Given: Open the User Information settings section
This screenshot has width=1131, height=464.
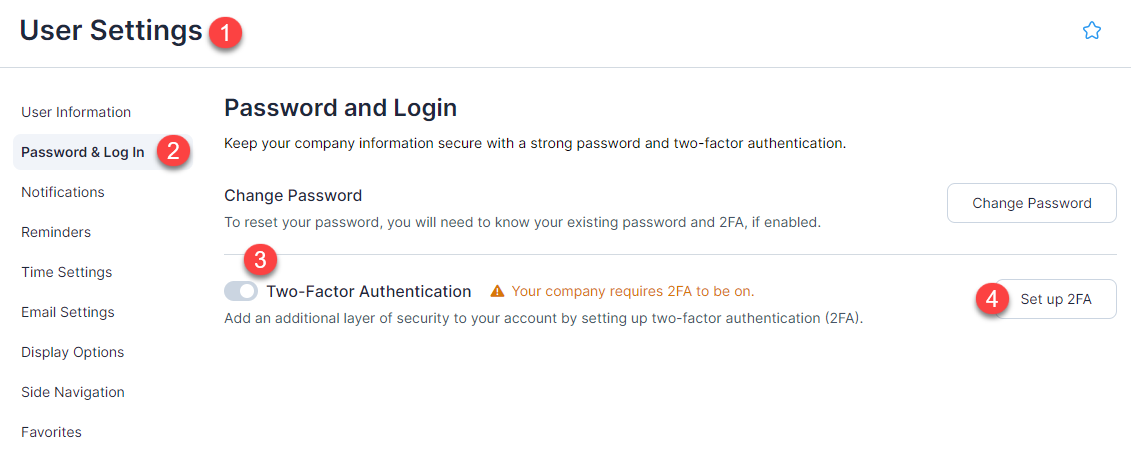Looking at the screenshot, I should point(76,112).
